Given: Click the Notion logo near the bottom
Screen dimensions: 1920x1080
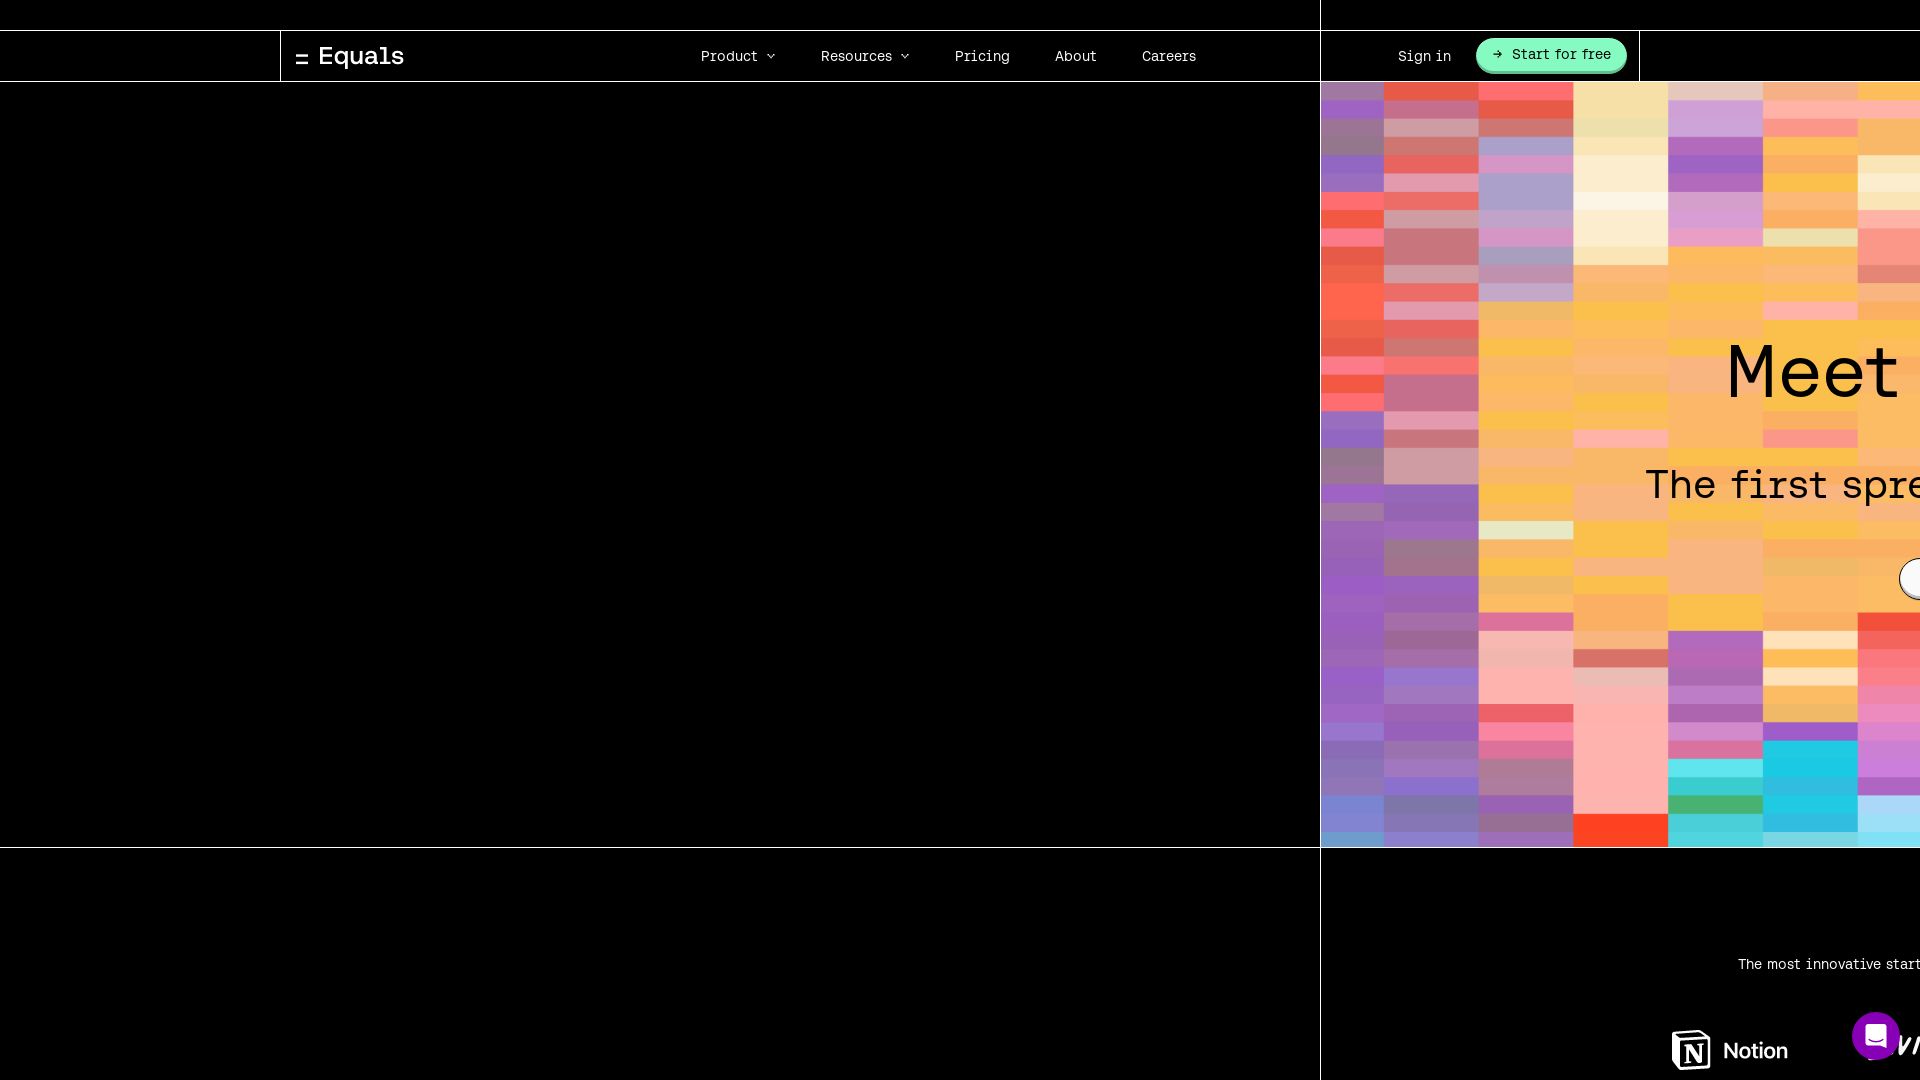Looking at the screenshot, I should pos(1729,1050).
